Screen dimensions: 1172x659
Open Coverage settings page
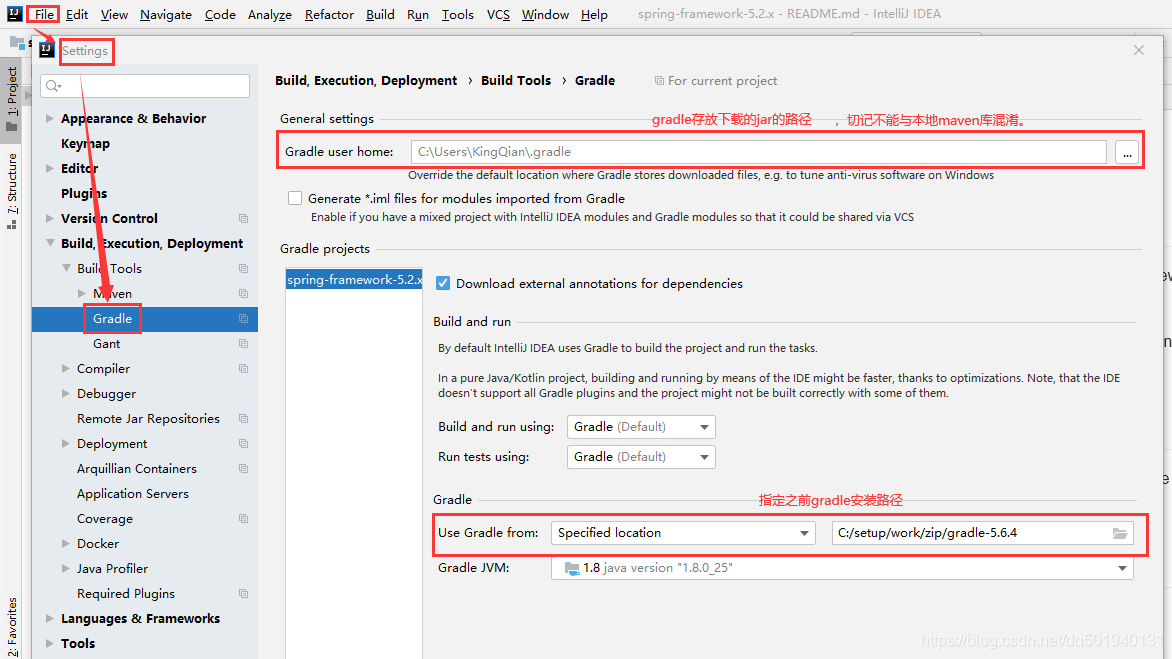pyautogui.click(x=105, y=519)
